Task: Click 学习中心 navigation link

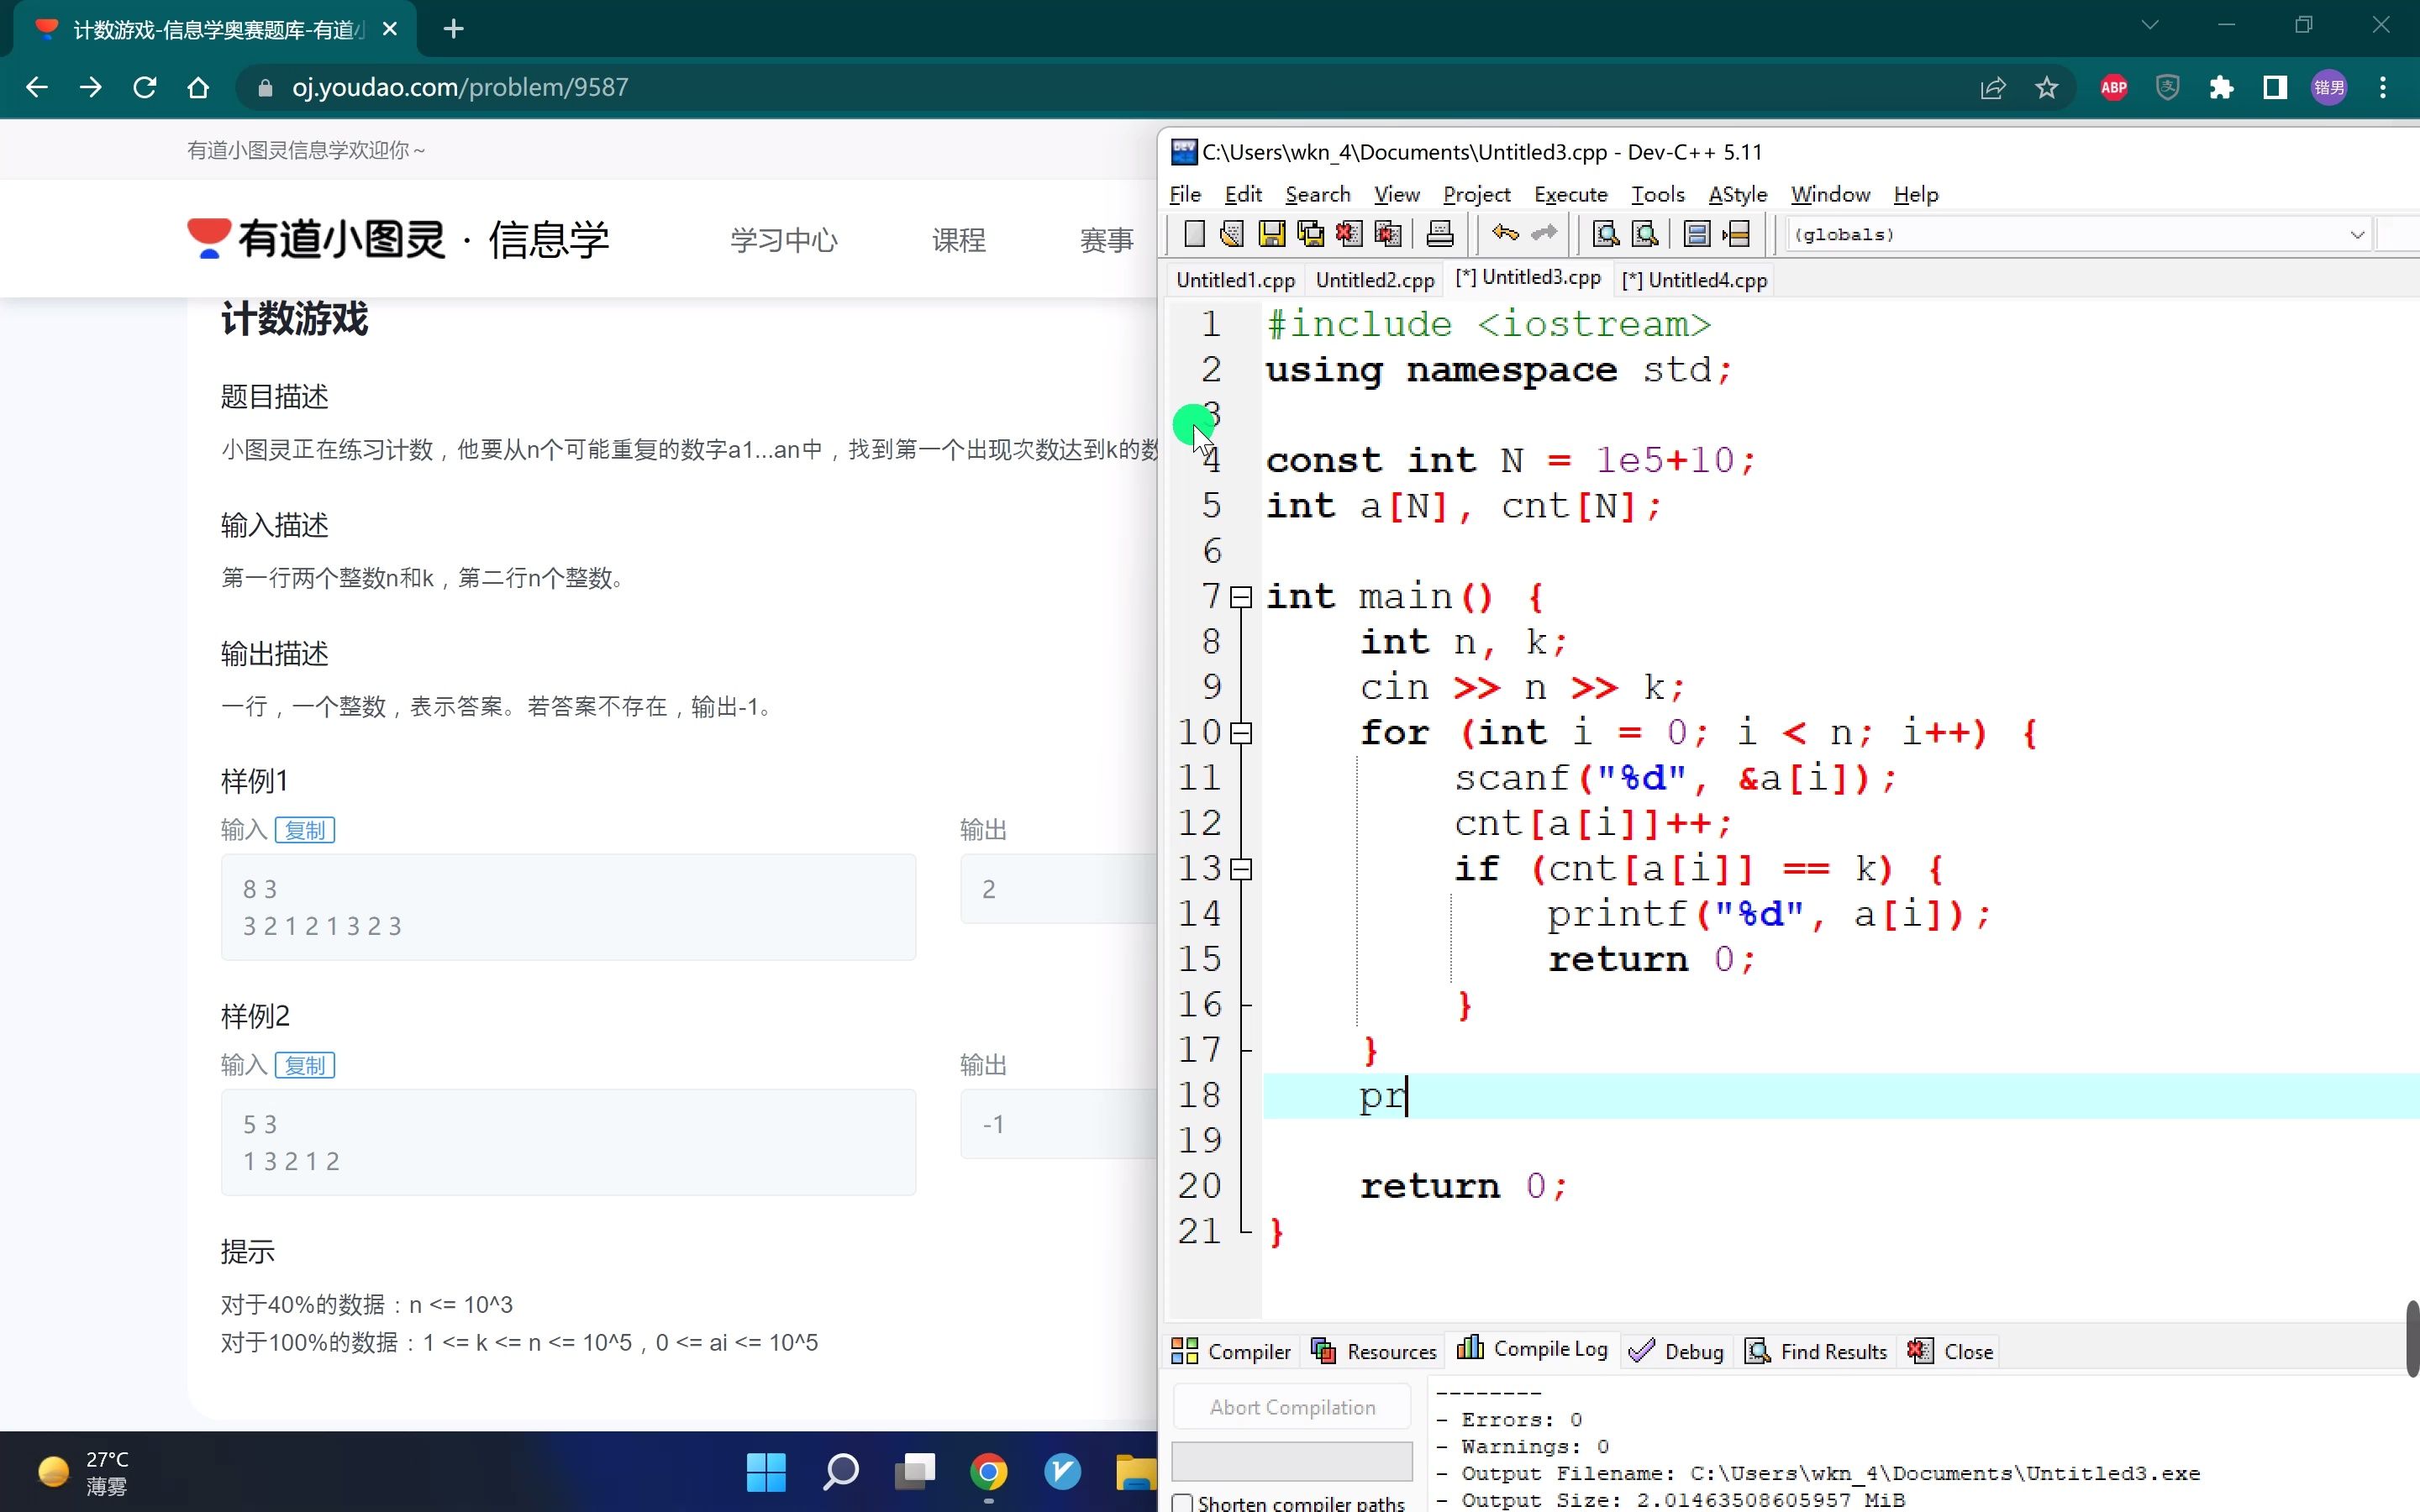Action: [x=784, y=240]
